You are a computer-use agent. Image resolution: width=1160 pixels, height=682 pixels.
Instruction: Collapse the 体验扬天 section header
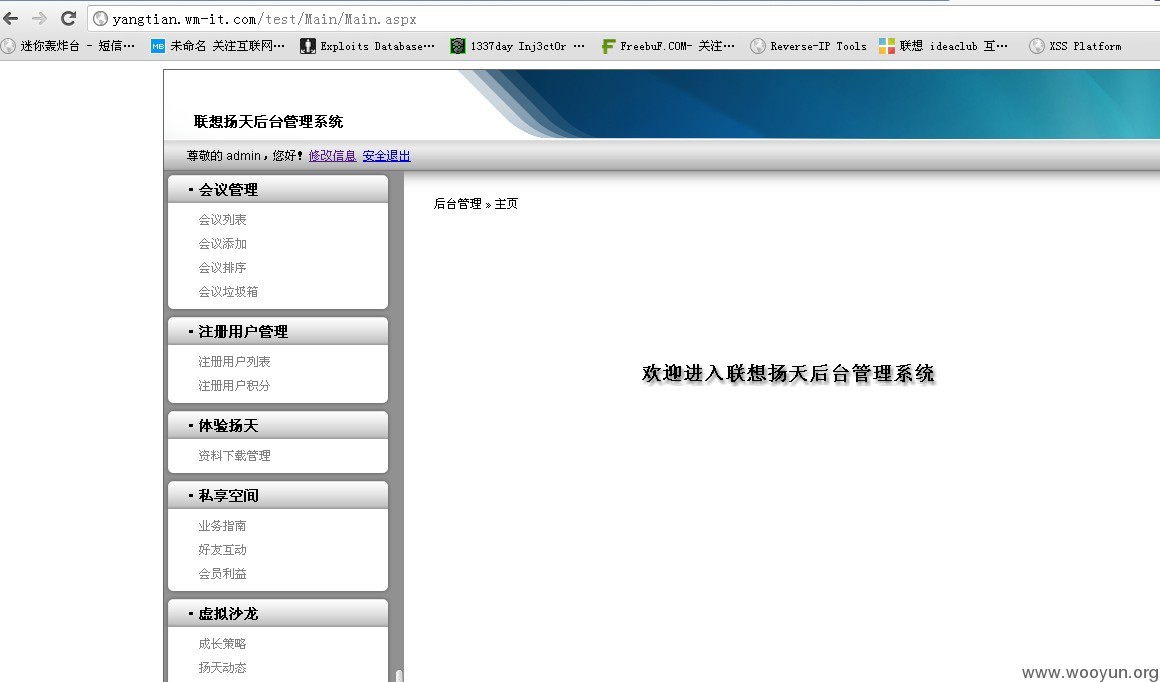click(278, 425)
